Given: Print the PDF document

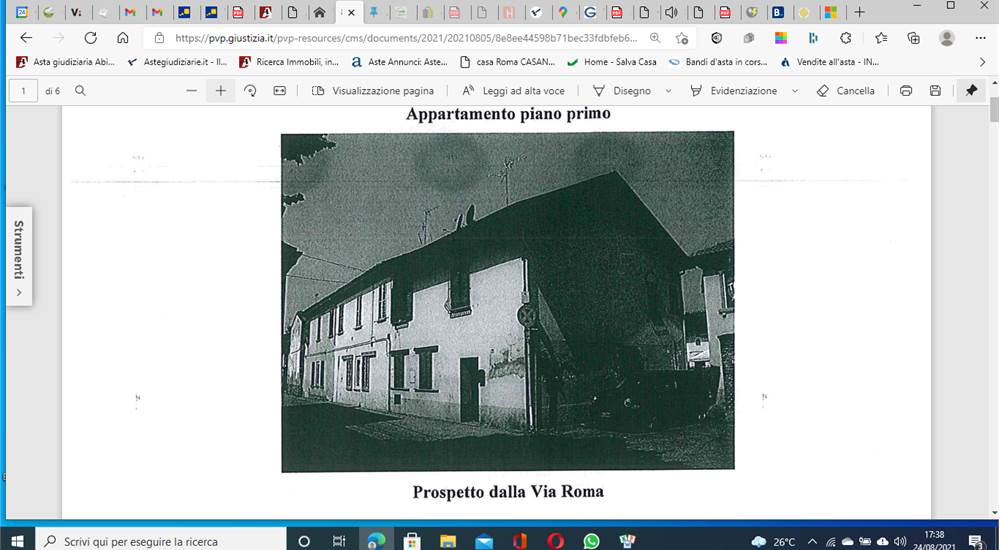Looking at the screenshot, I should tap(906, 91).
